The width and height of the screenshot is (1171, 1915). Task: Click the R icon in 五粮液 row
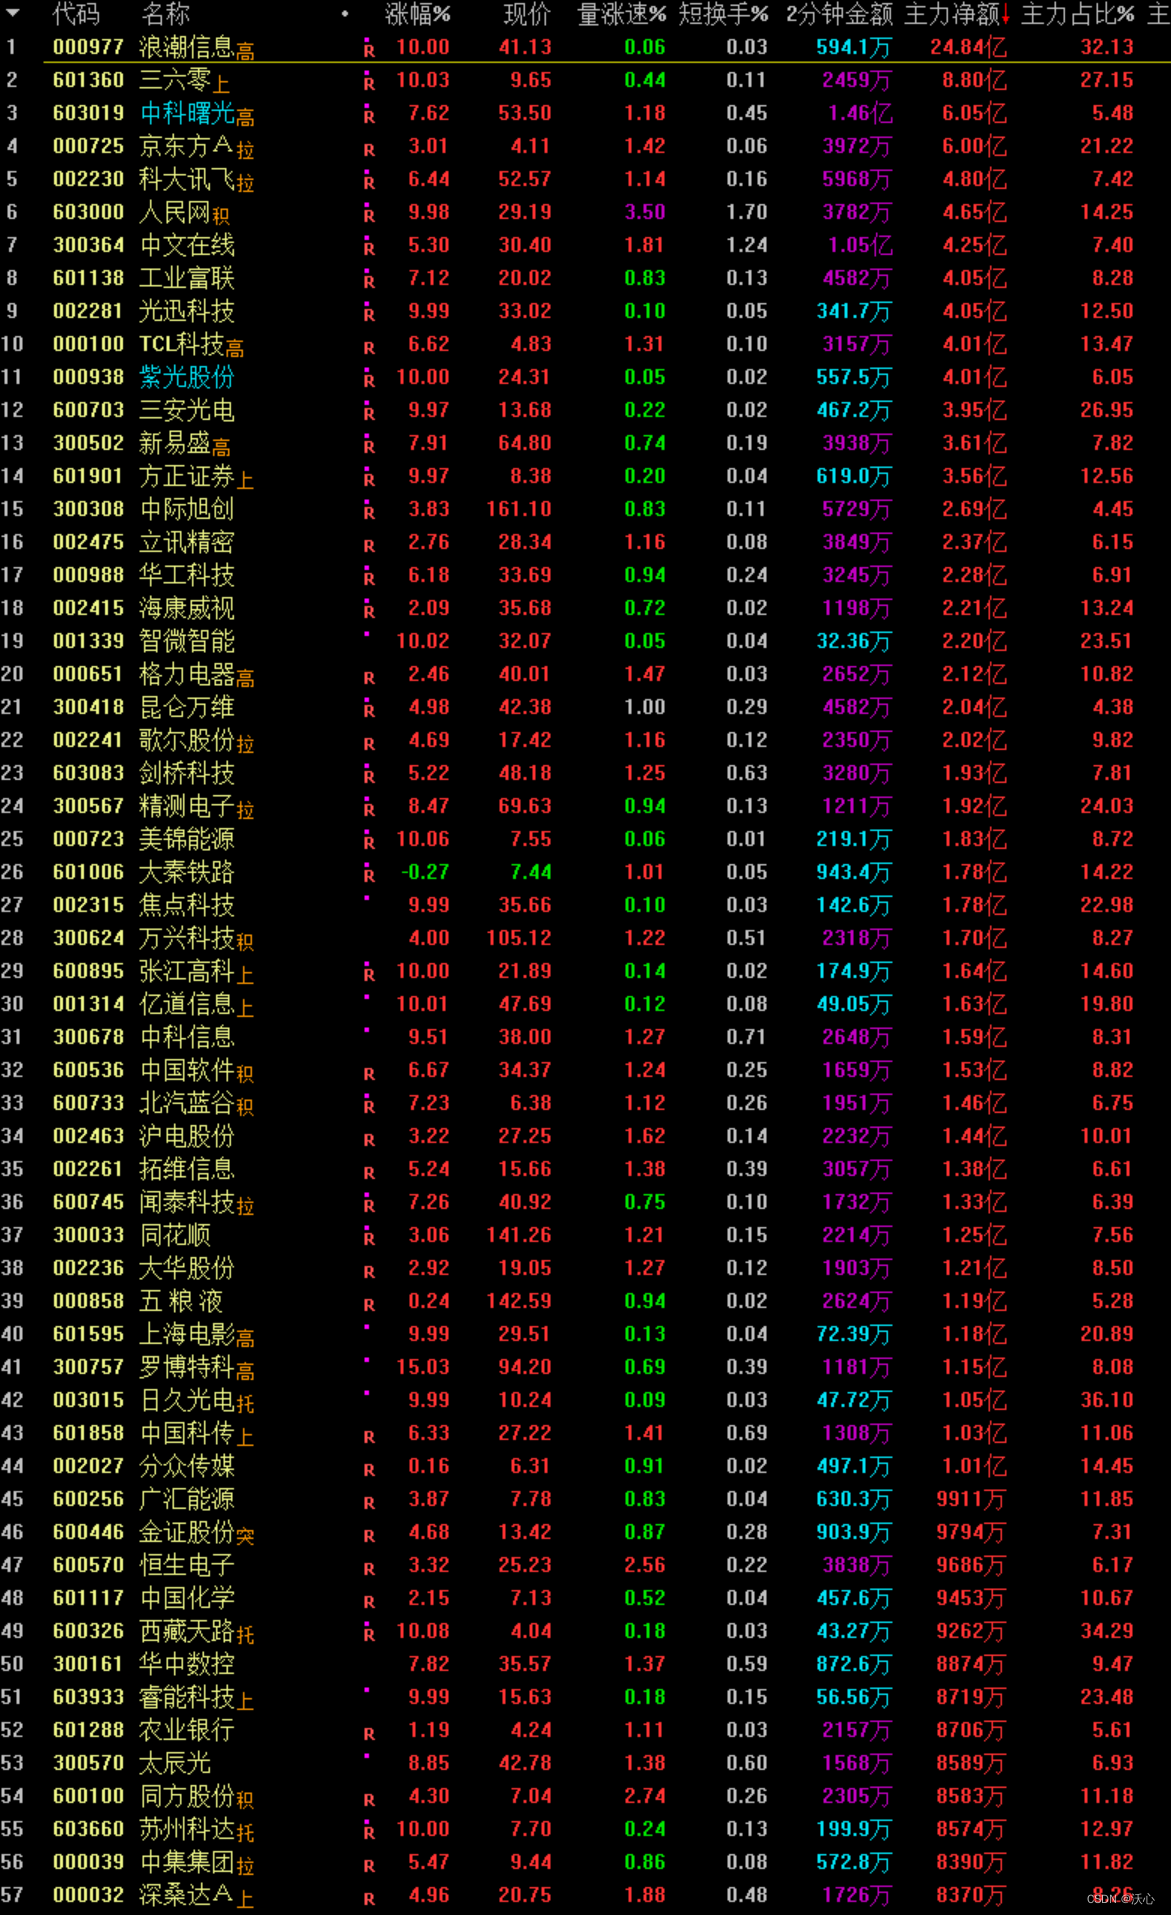coord(369,1303)
